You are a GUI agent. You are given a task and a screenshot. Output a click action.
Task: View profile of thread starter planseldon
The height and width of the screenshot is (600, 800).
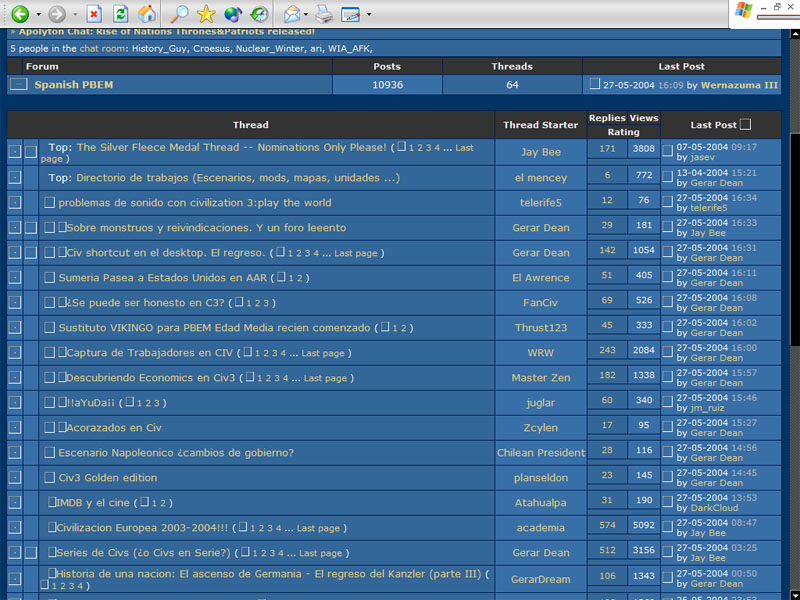540,478
